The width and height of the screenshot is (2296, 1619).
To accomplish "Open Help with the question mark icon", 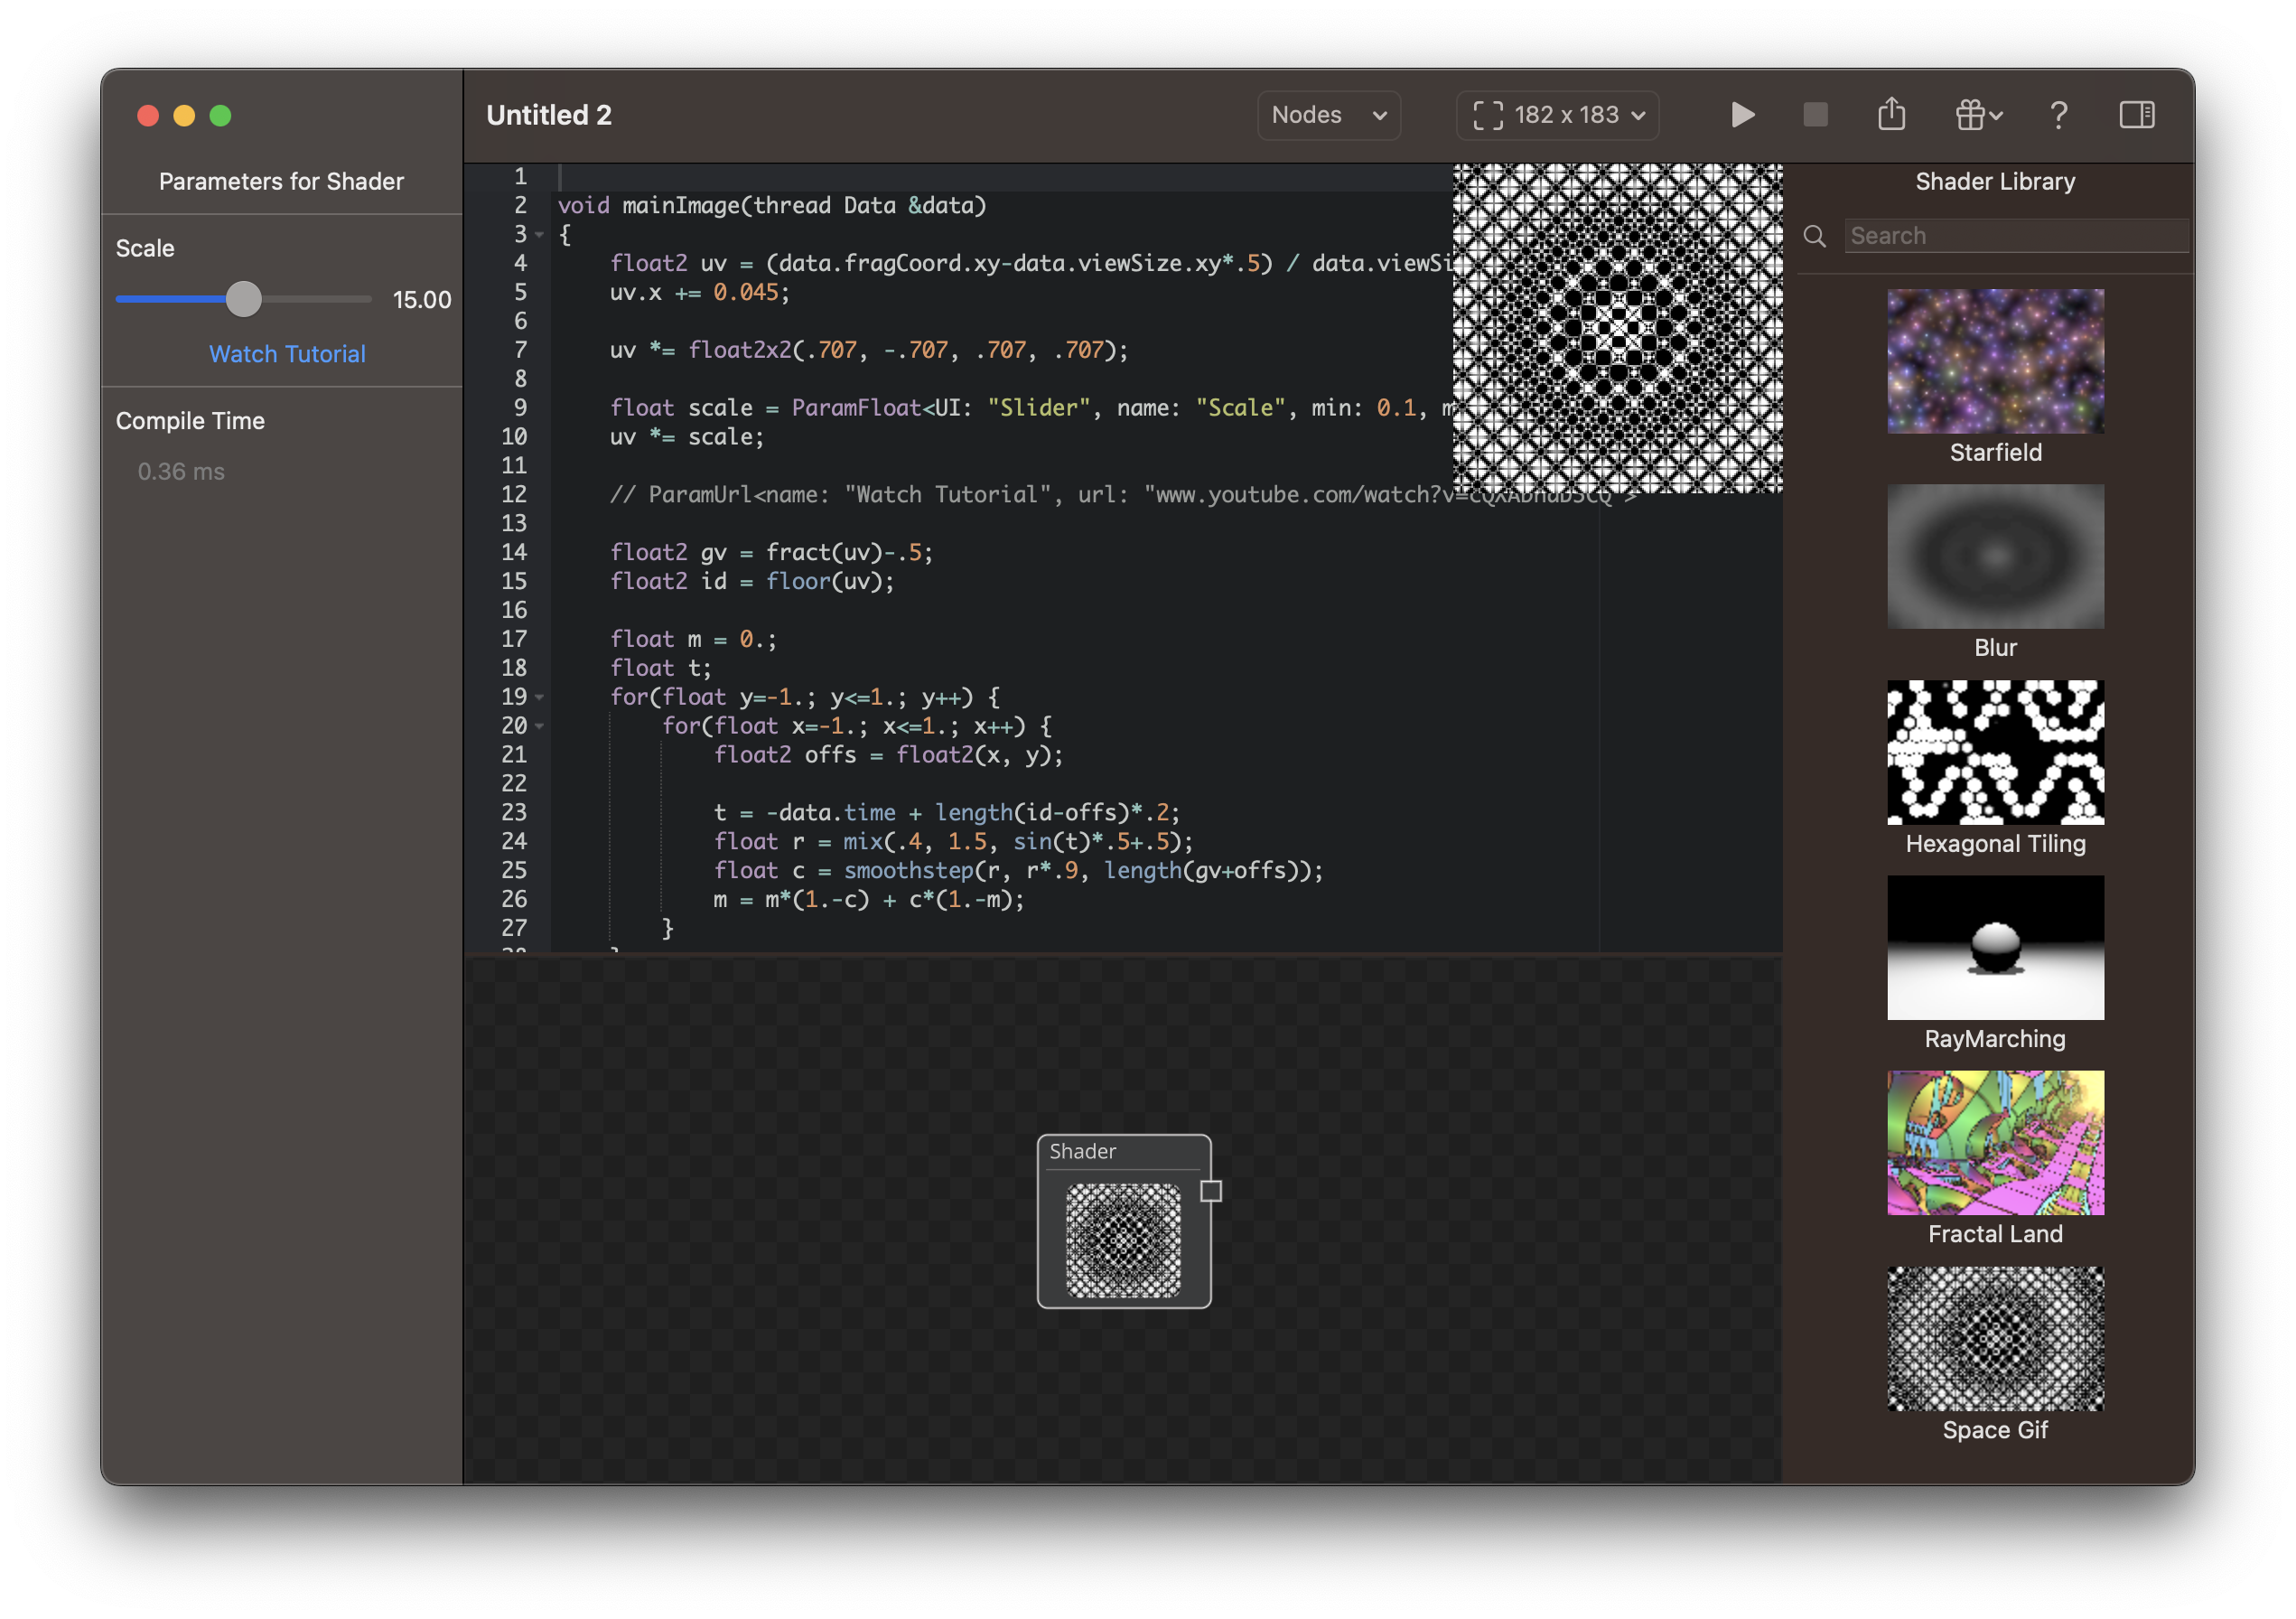I will (x=2059, y=114).
